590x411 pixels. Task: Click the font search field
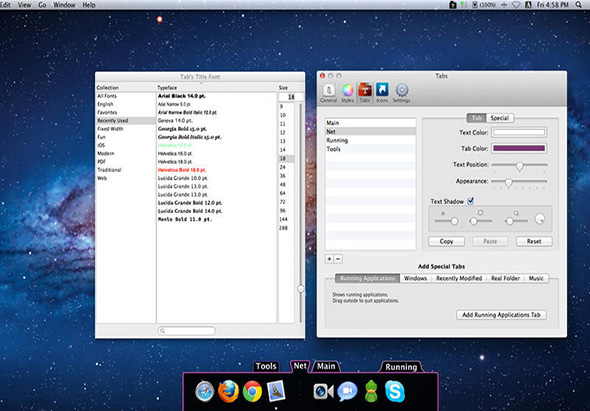tap(186, 330)
